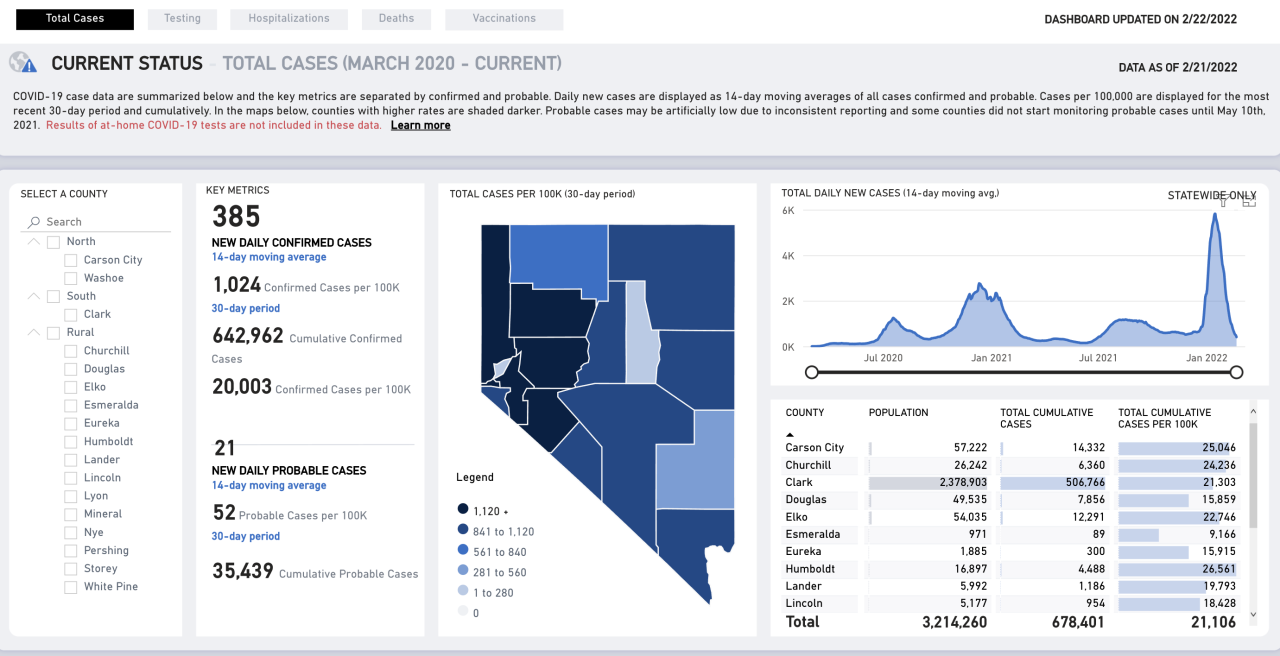The image size is (1280, 656).
Task: Click the globe alert icon beside Current Status
Action: (23, 63)
